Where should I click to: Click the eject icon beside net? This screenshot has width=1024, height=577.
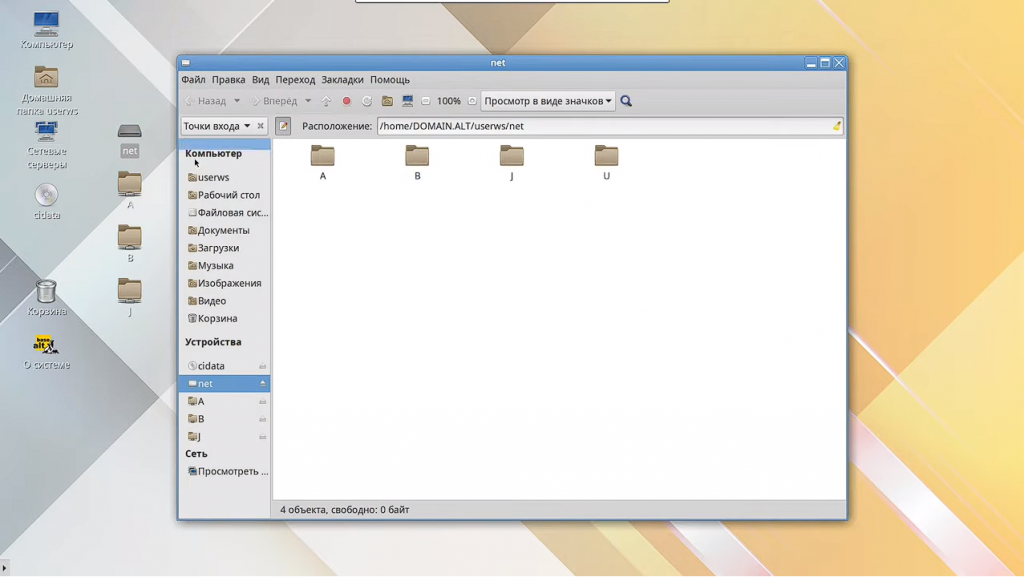[x=263, y=384]
